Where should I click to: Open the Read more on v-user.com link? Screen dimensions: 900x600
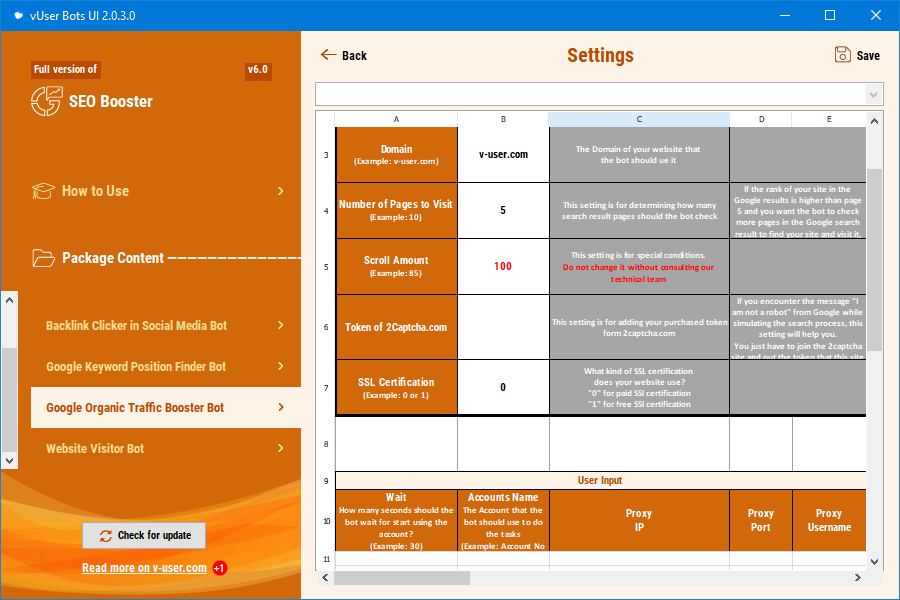point(144,568)
